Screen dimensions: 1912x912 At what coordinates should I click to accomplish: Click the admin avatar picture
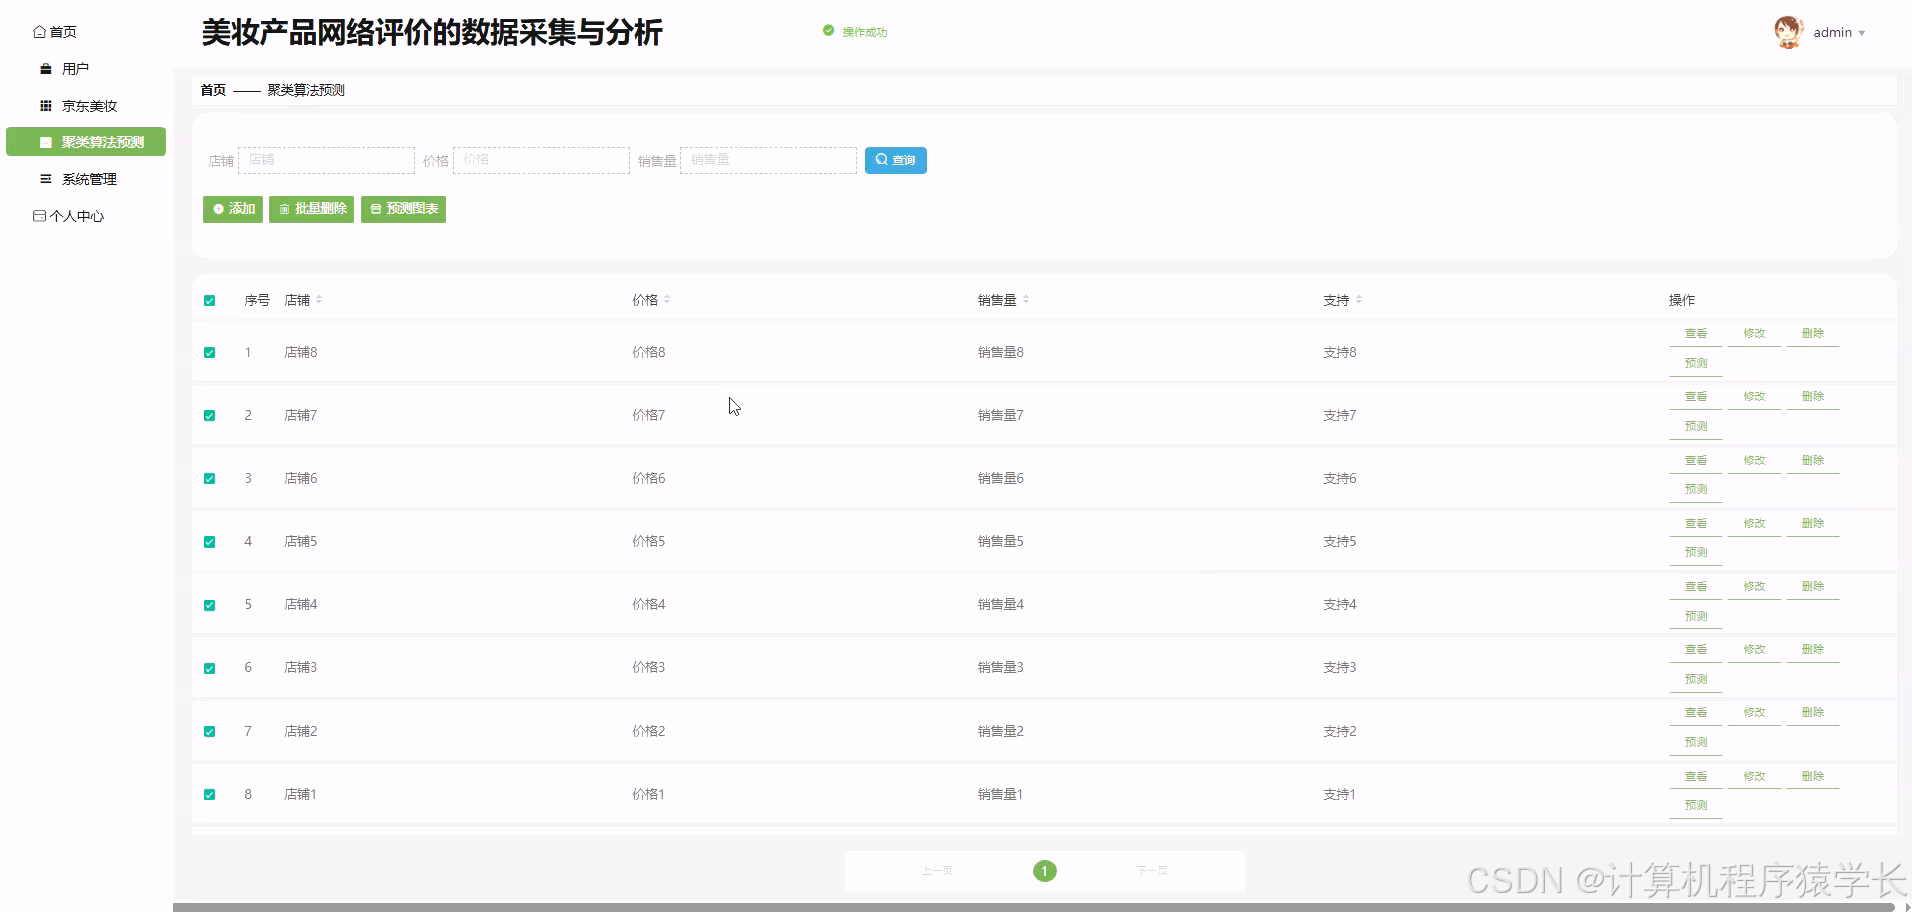[1788, 32]
